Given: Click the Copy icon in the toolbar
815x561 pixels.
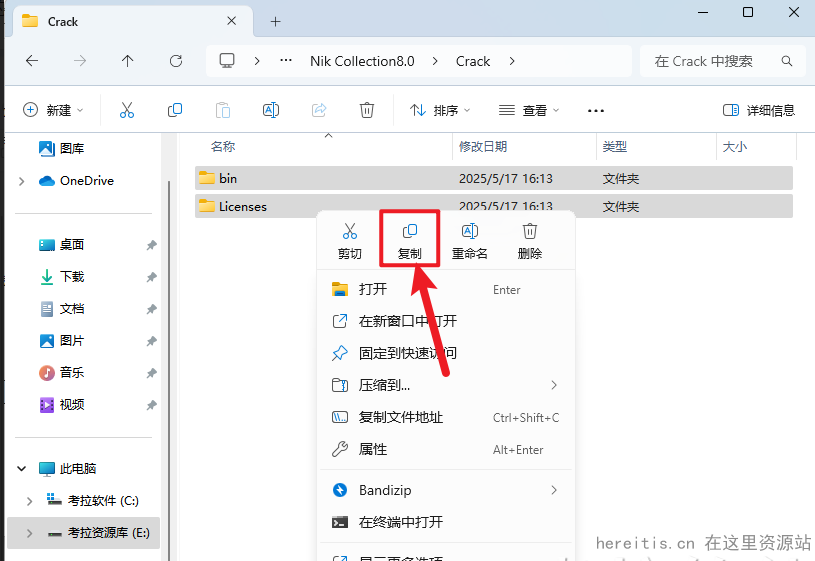Looking at the screenshot, I should (175, 110).
